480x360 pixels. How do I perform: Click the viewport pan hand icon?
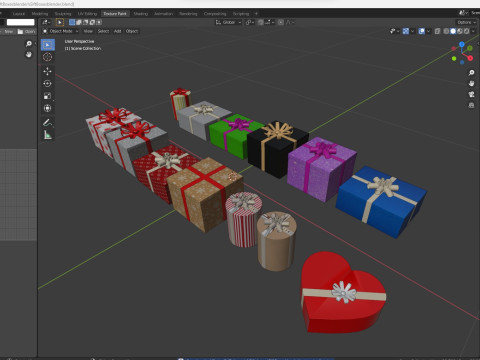[x=471, y=83]
